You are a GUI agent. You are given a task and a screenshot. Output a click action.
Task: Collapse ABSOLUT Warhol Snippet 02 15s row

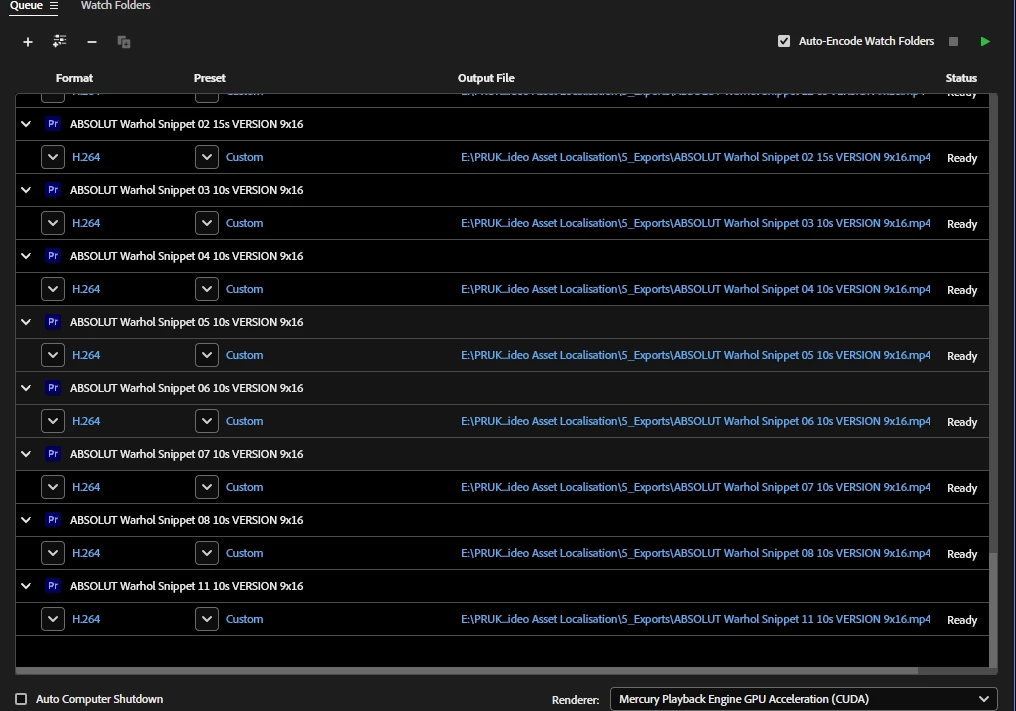click(26, 124)
